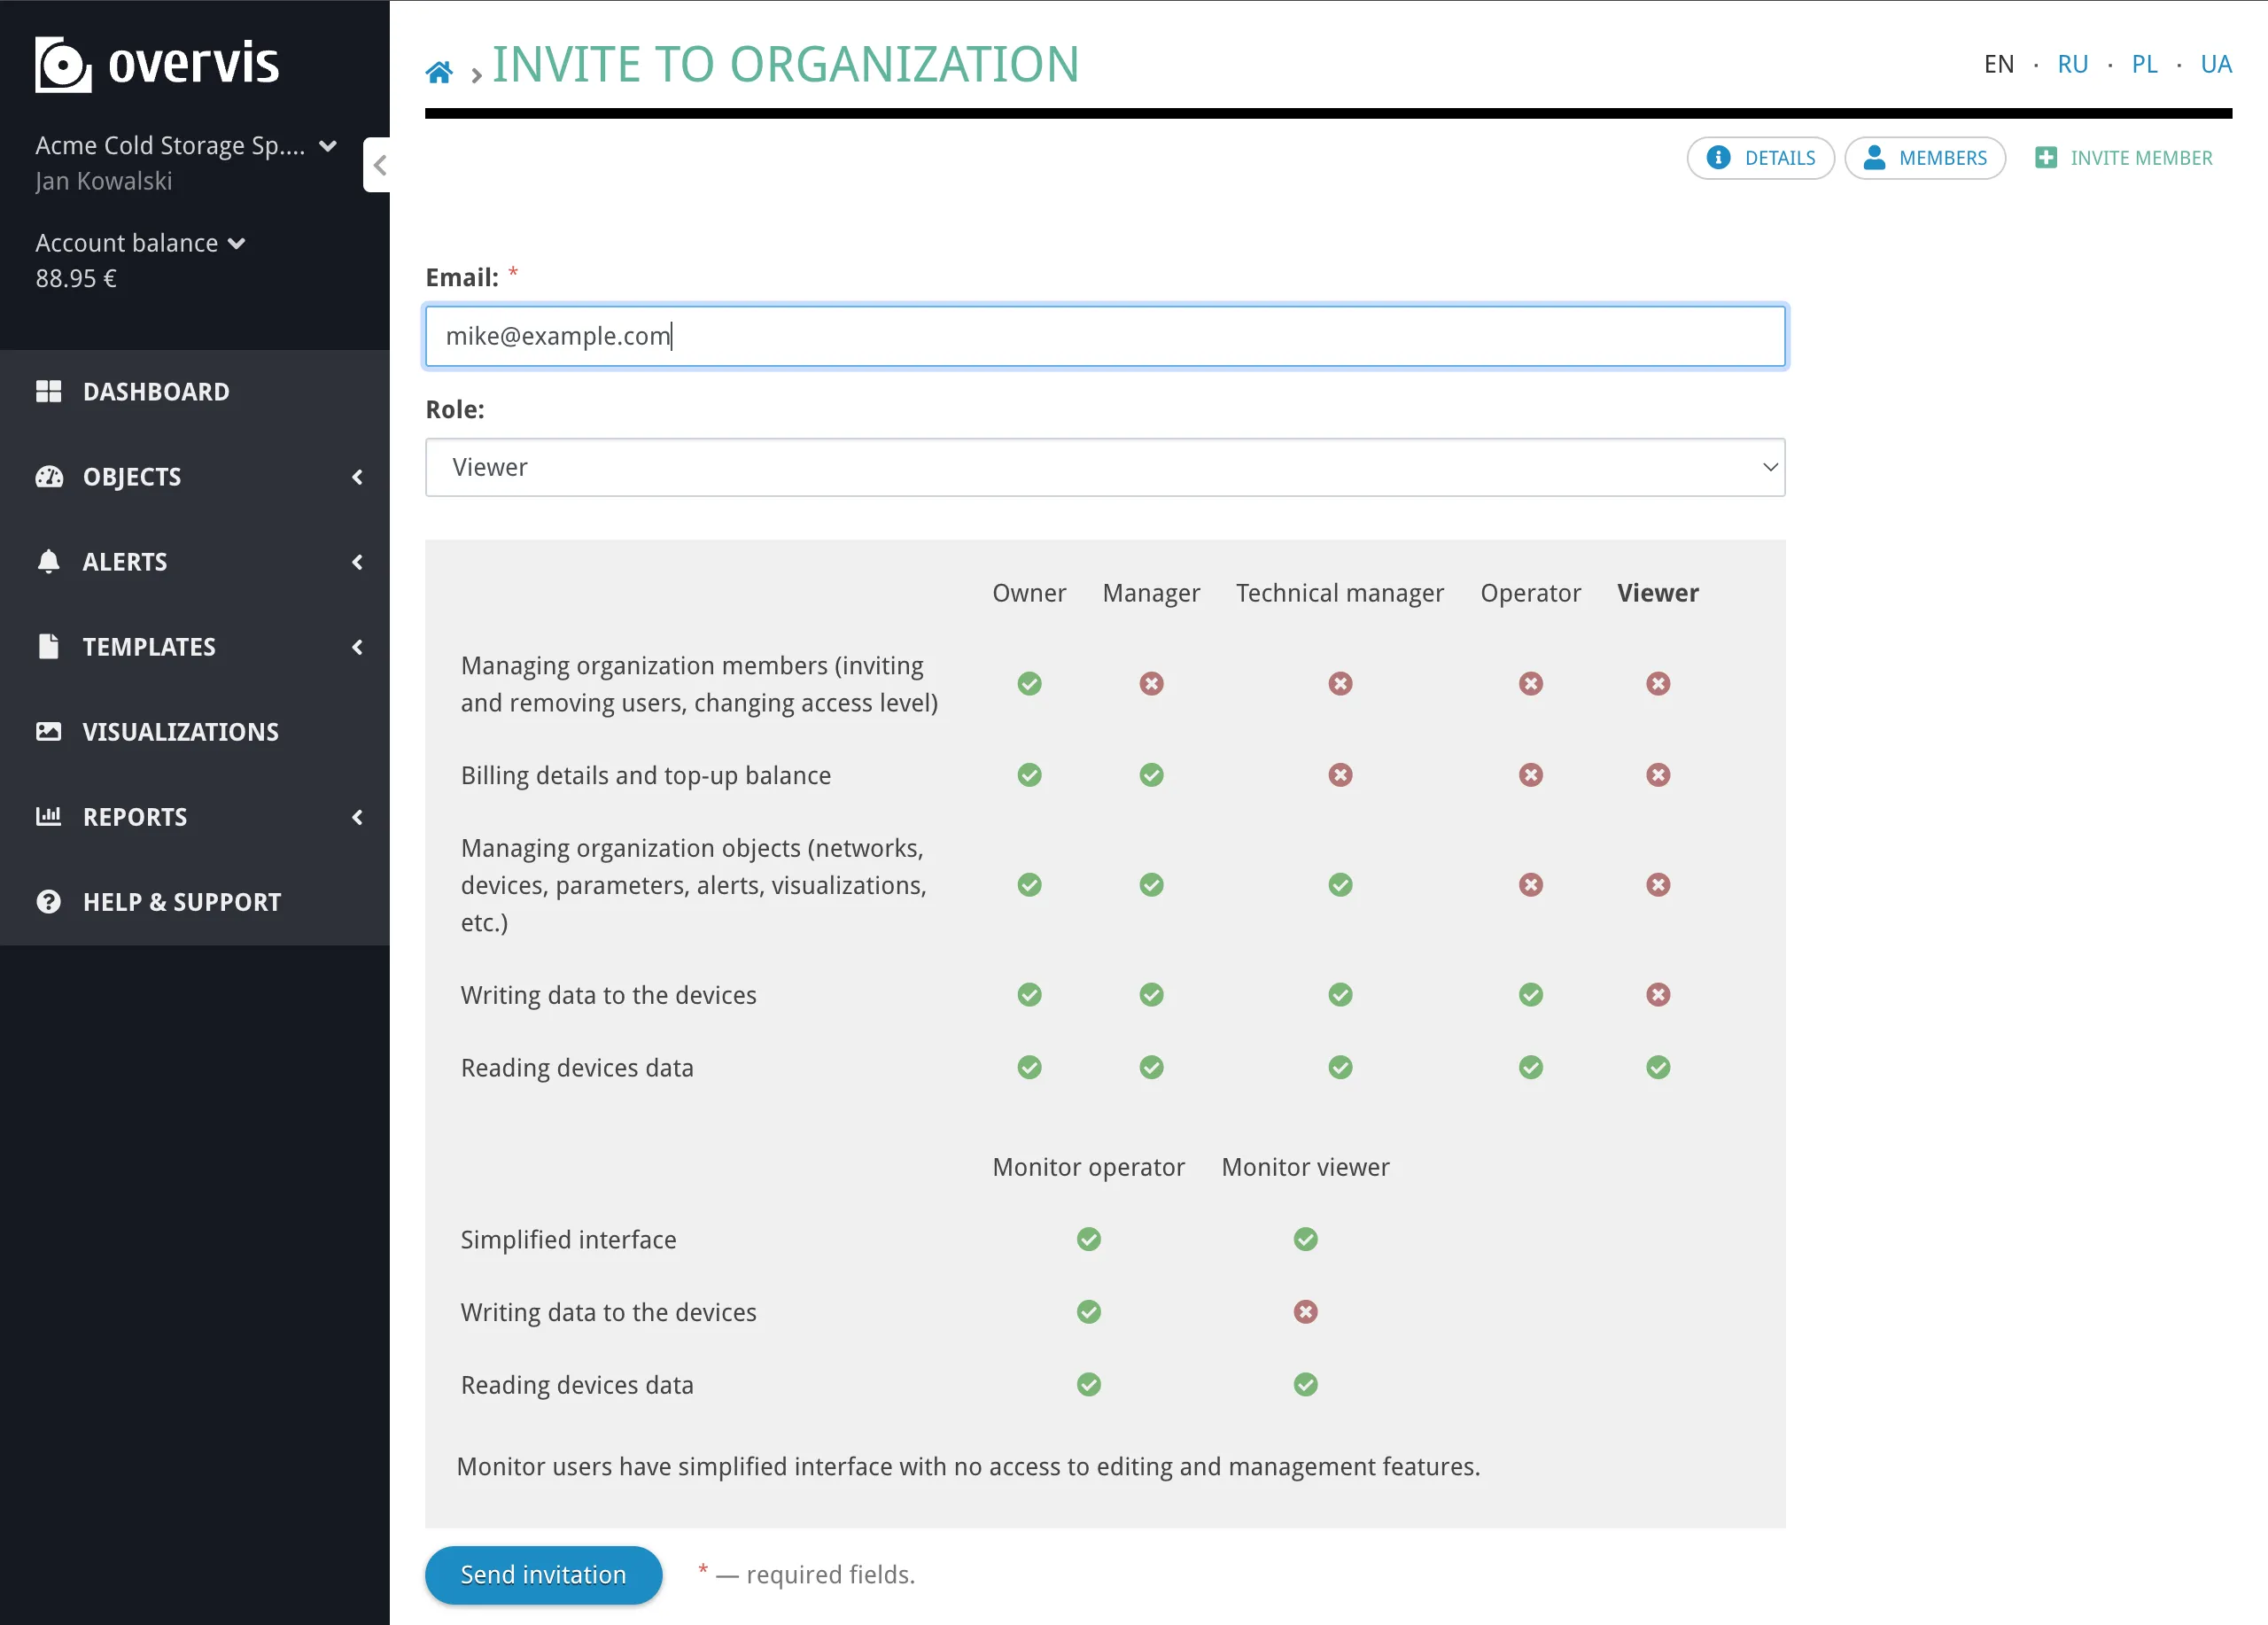The height and width of the screenshot is (1625, 2268).
Task: Click the Monitor operator column header
Action: point(1089,1167)
